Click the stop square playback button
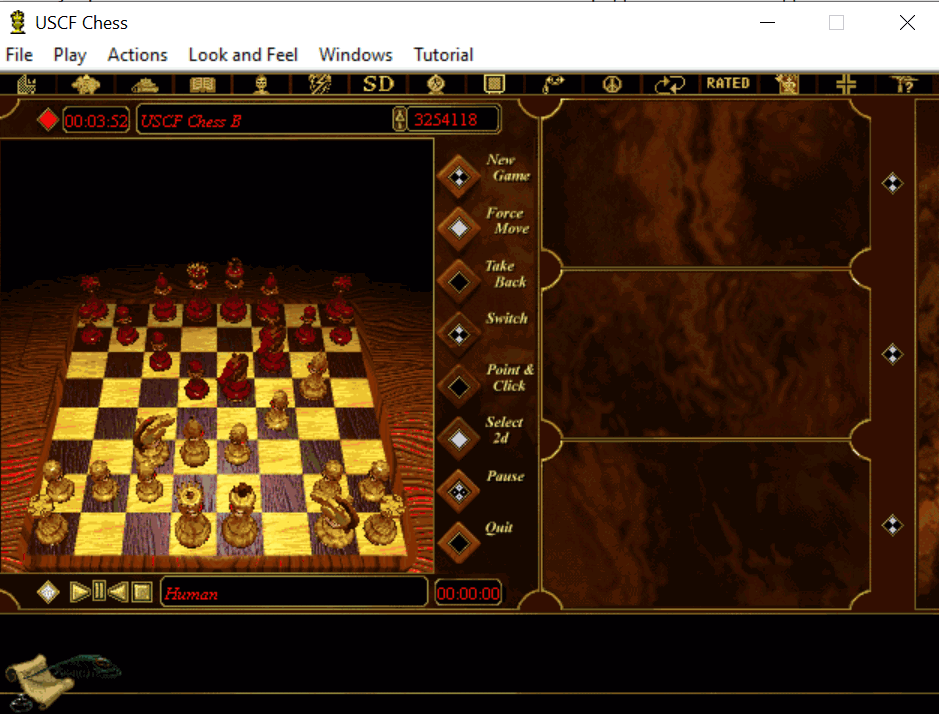Image resolution: width=939 pixels, height=714 pixels. [143, 592]
